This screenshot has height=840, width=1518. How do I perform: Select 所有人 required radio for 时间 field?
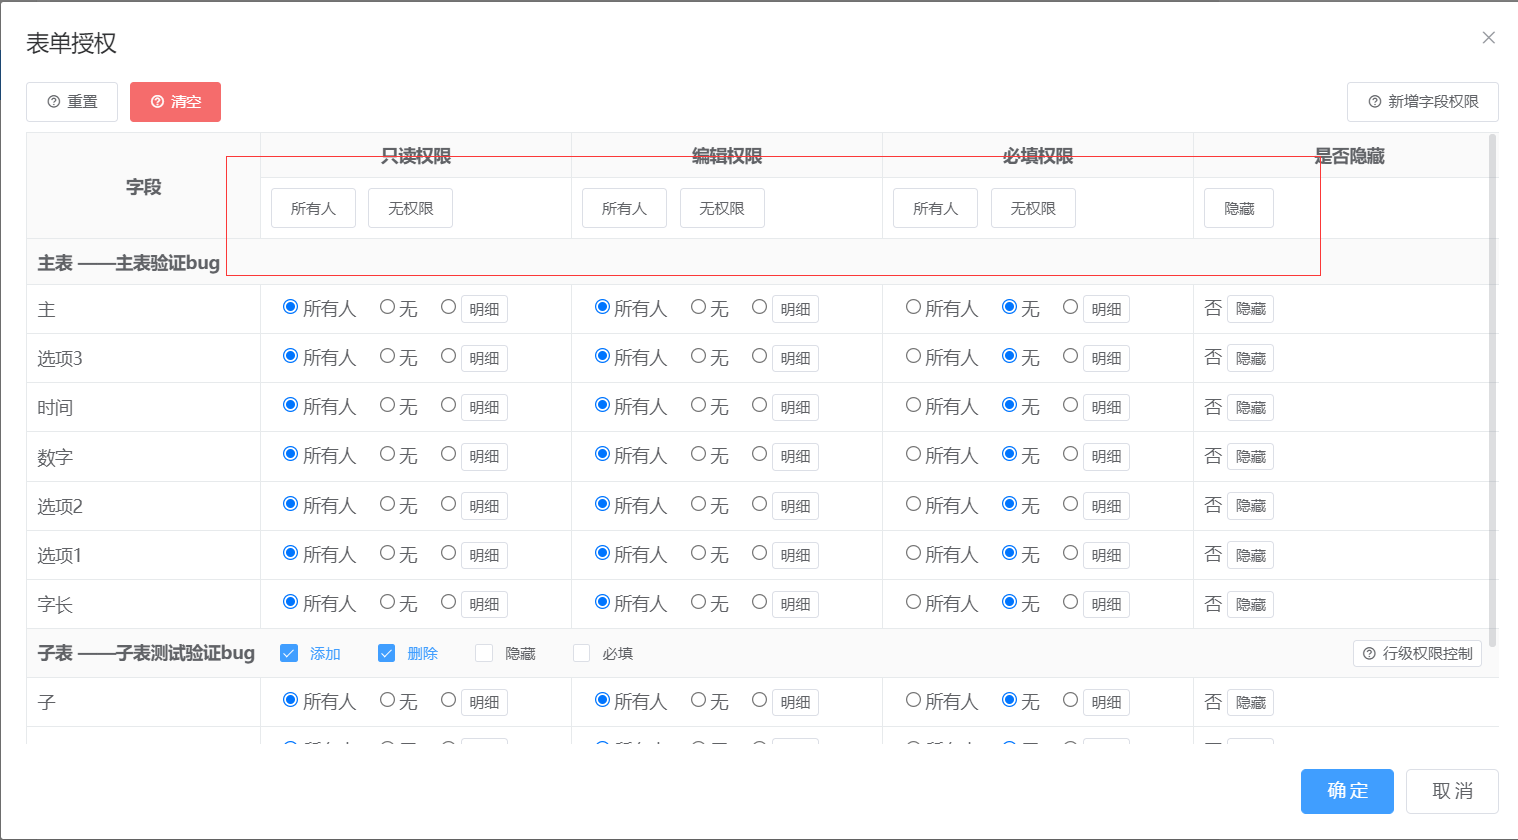pyautogui.click(x=913, y=405)
